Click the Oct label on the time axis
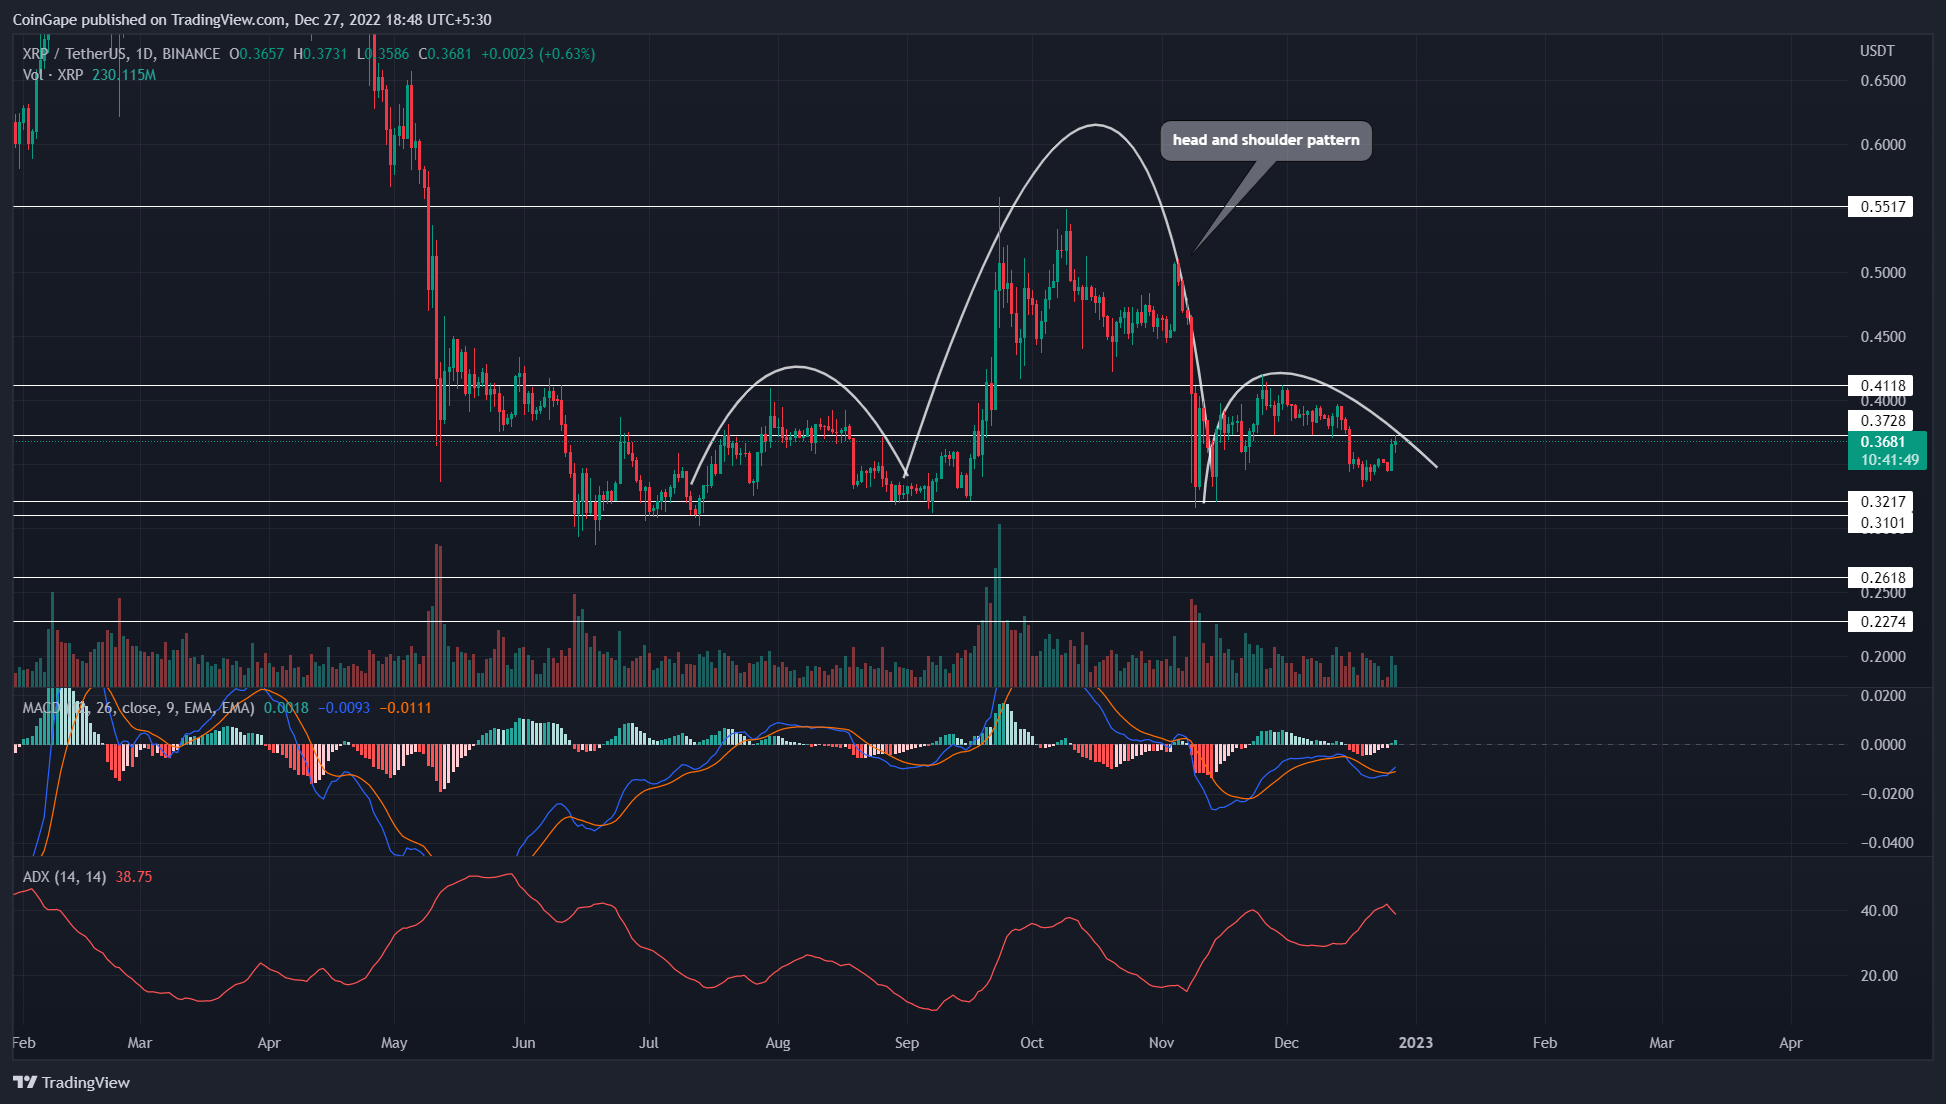The width and height of the screenshot is (1946, 1104). [x=1031, y=1043]
